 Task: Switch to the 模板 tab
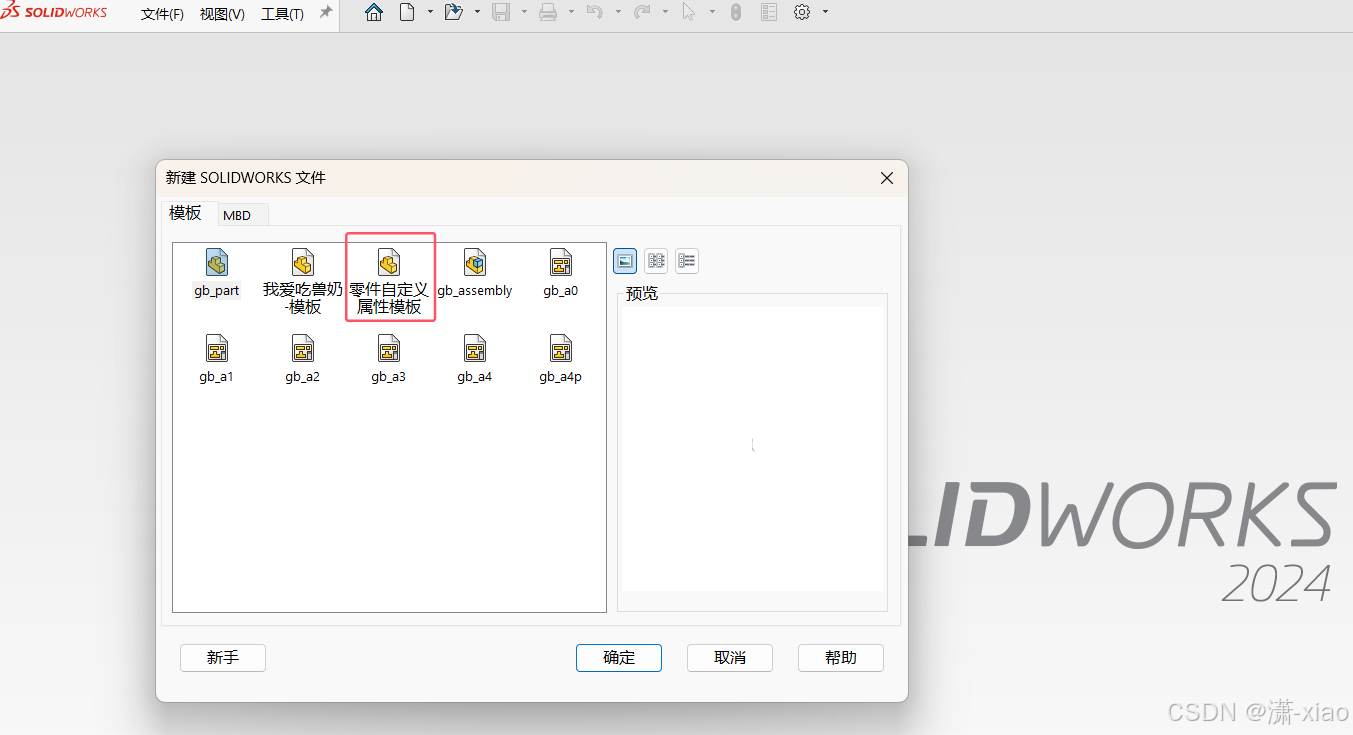coord(186,213)
